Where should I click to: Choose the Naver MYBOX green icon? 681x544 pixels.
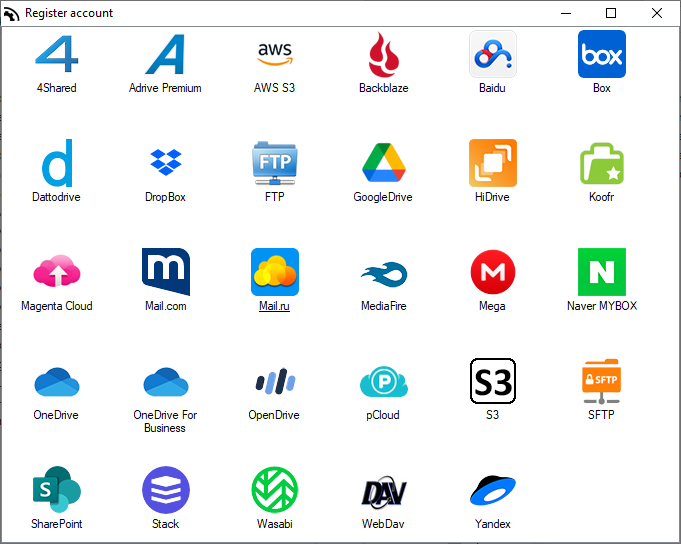click(602, 272)
